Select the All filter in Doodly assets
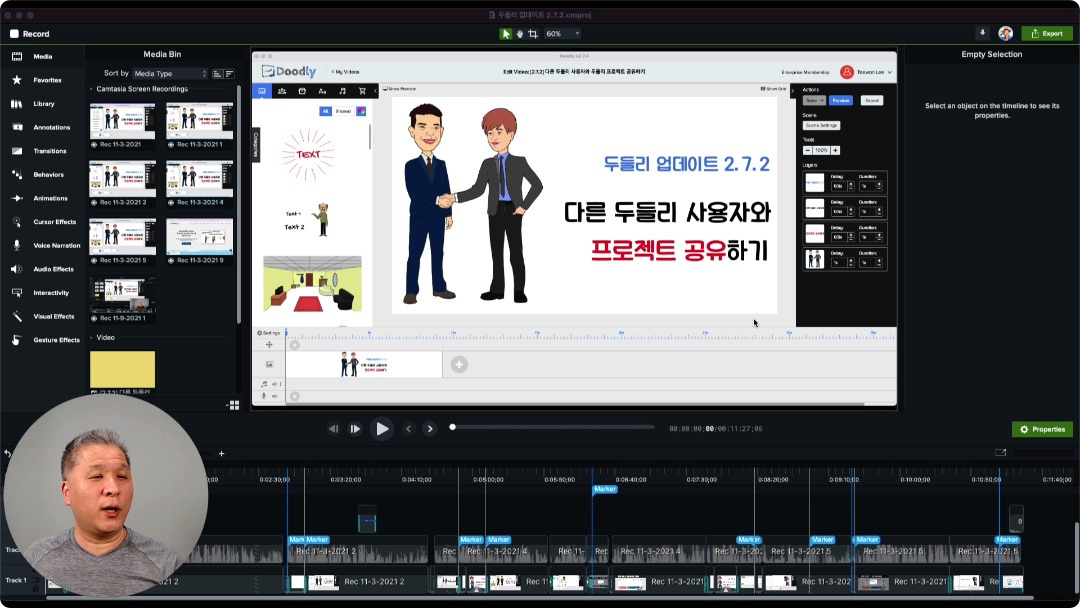 coord(326,111)
